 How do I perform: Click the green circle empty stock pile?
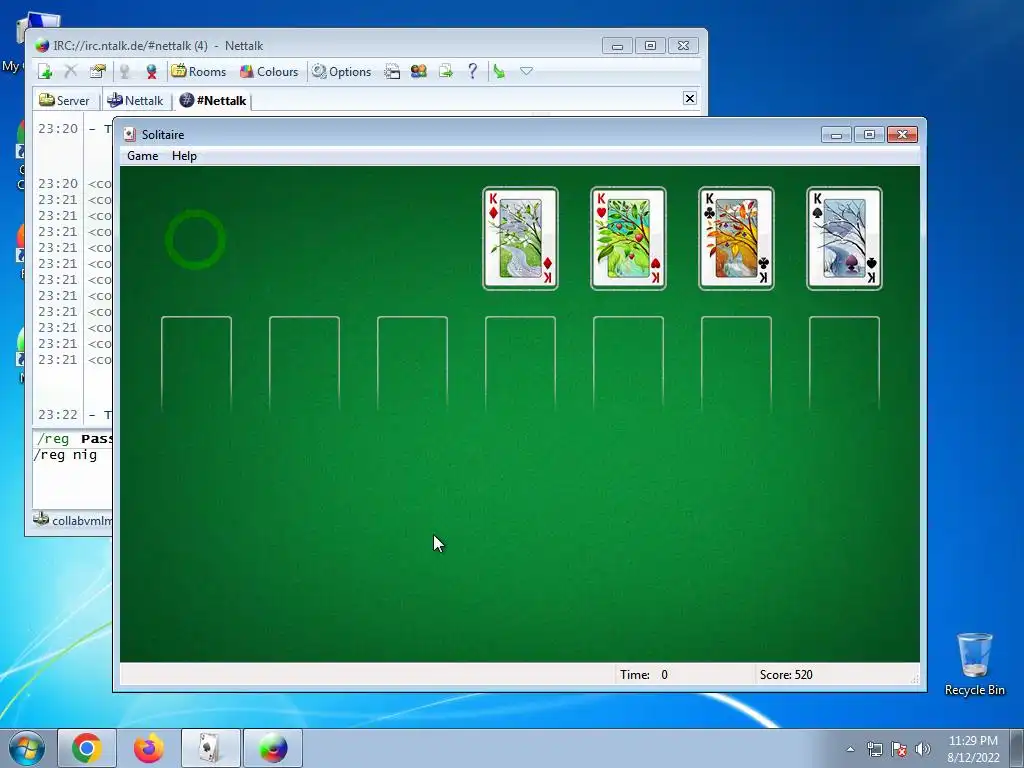coord(195,240)
